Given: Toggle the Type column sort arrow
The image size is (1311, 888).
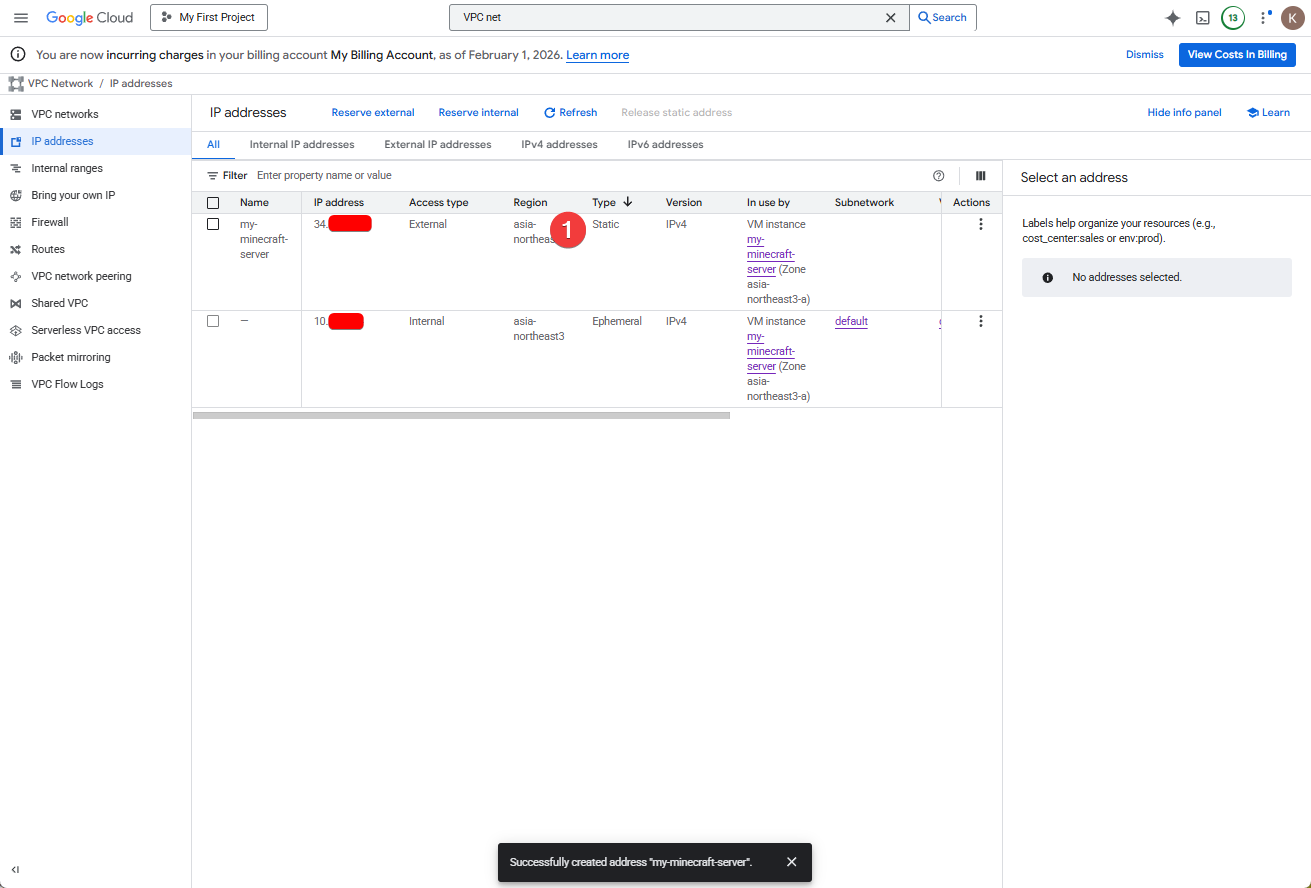Looking at the screenshot, I should coord(628,202).
